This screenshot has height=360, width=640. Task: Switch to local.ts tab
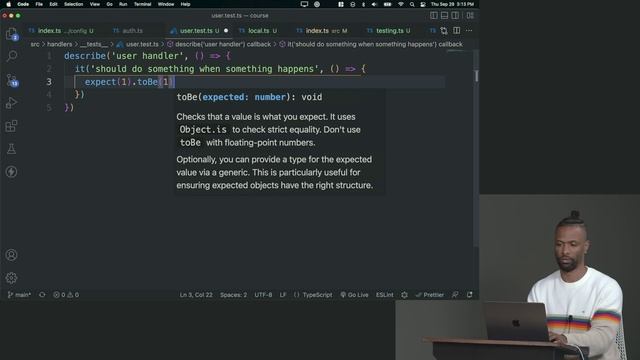[x=258, y=31]
